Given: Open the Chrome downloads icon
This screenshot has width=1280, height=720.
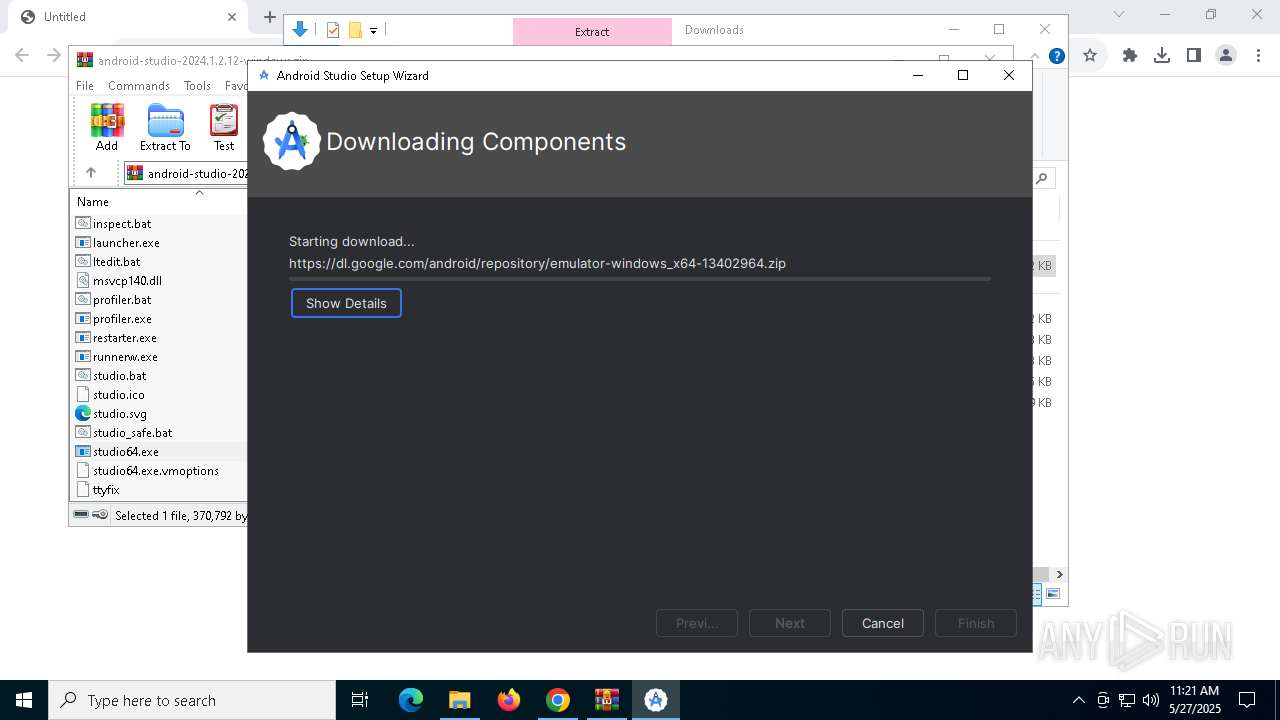Looking at the screenshot, I should pos(1162,56).
